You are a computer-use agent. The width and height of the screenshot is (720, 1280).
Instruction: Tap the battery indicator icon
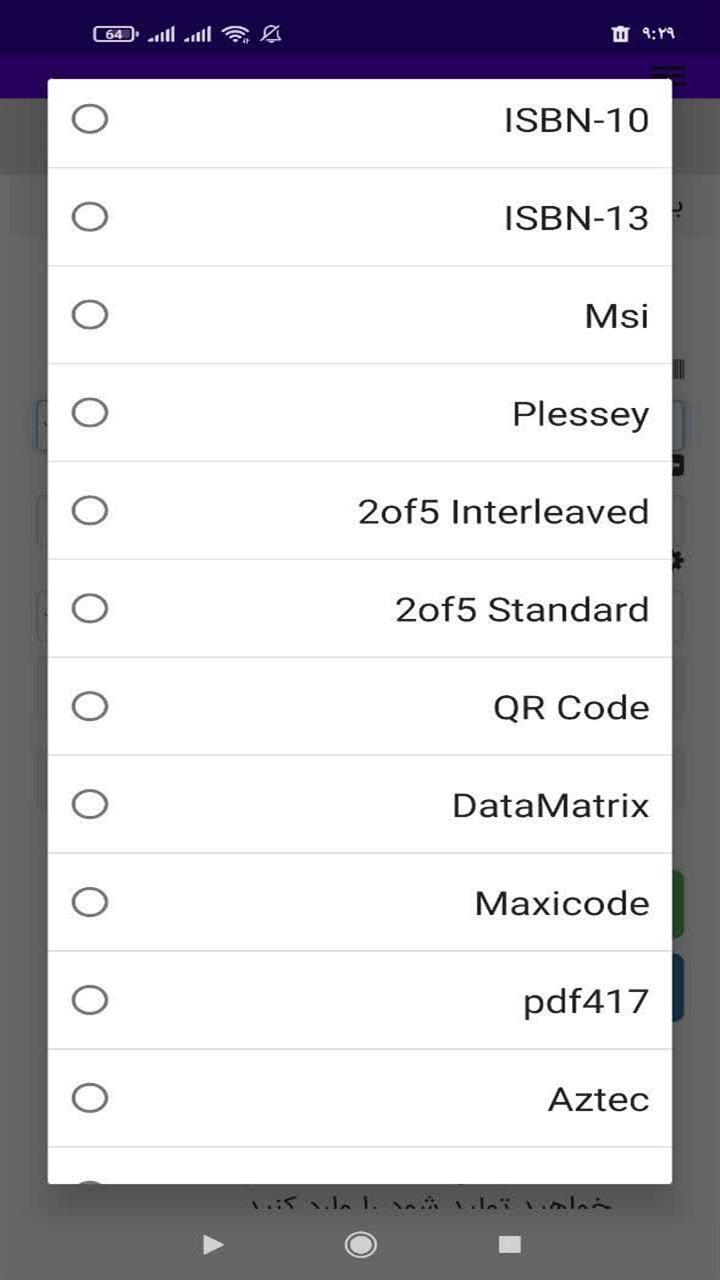click(x=116, y=34)
